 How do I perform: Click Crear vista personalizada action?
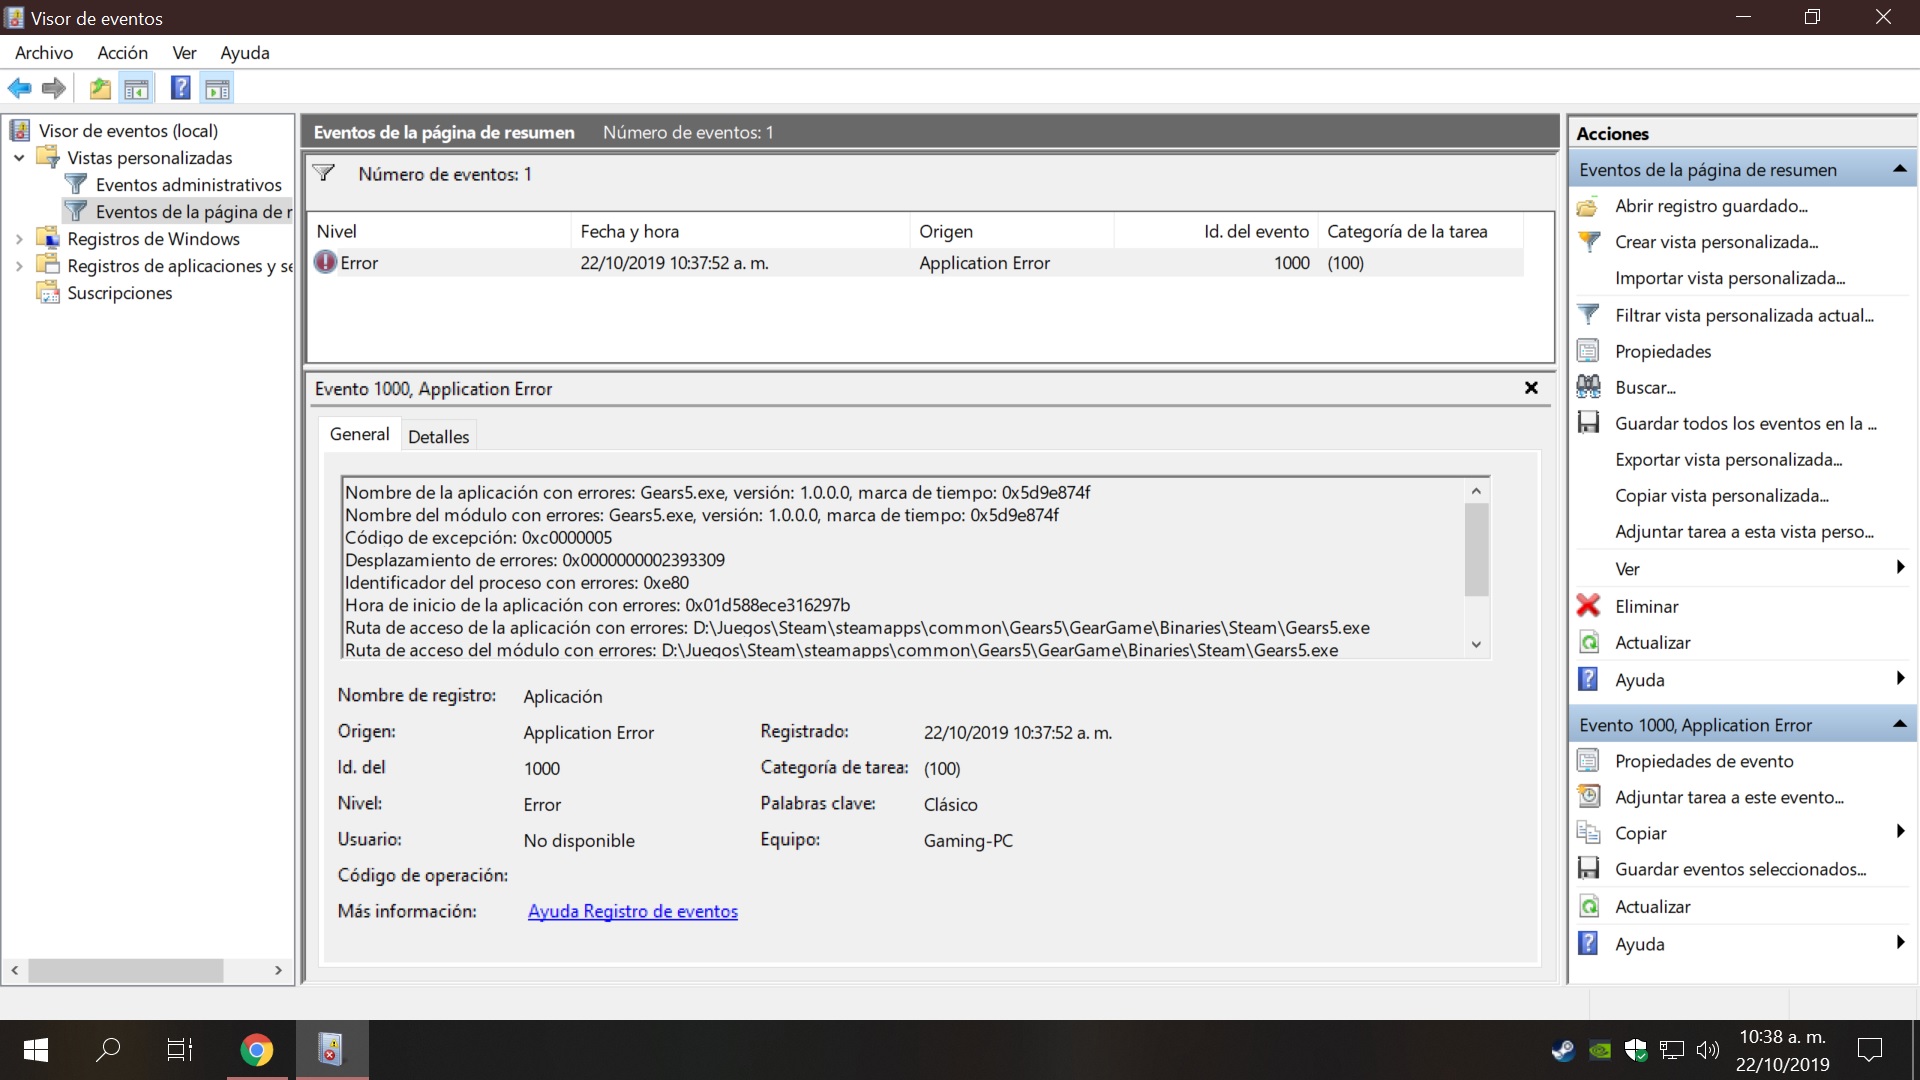point(1716,242)
